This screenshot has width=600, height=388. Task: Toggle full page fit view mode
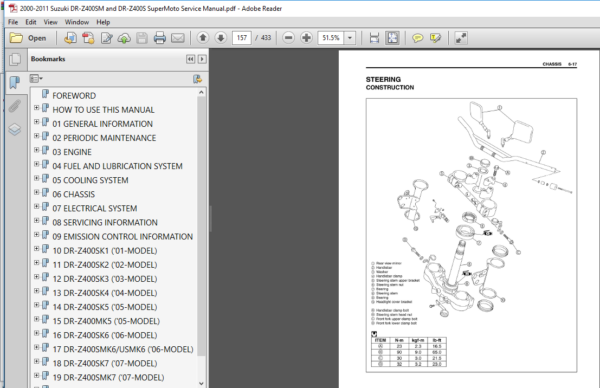pos(392,37)
